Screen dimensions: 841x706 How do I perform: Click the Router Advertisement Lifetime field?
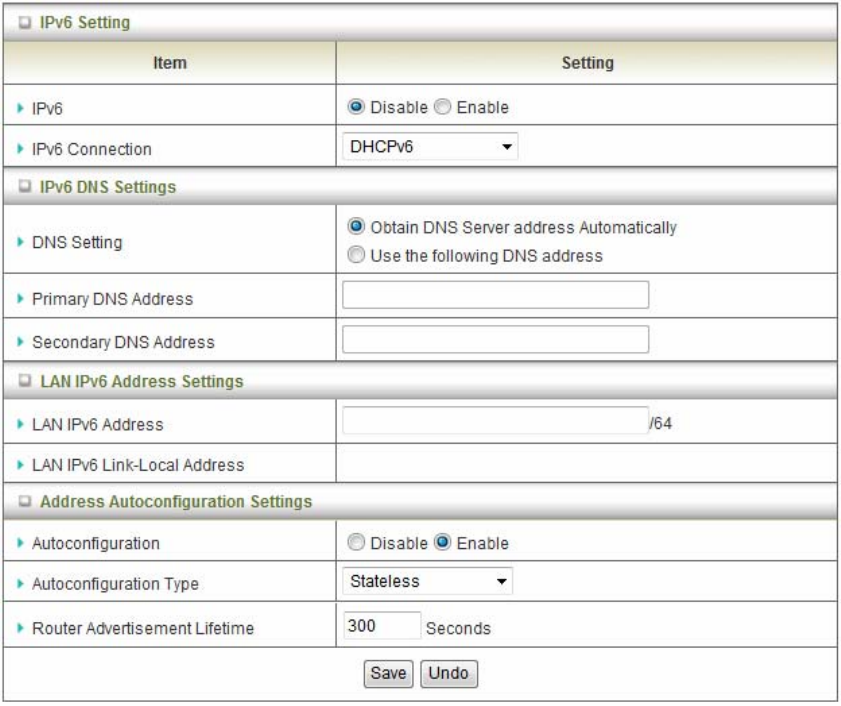click(x=380, y=626)
